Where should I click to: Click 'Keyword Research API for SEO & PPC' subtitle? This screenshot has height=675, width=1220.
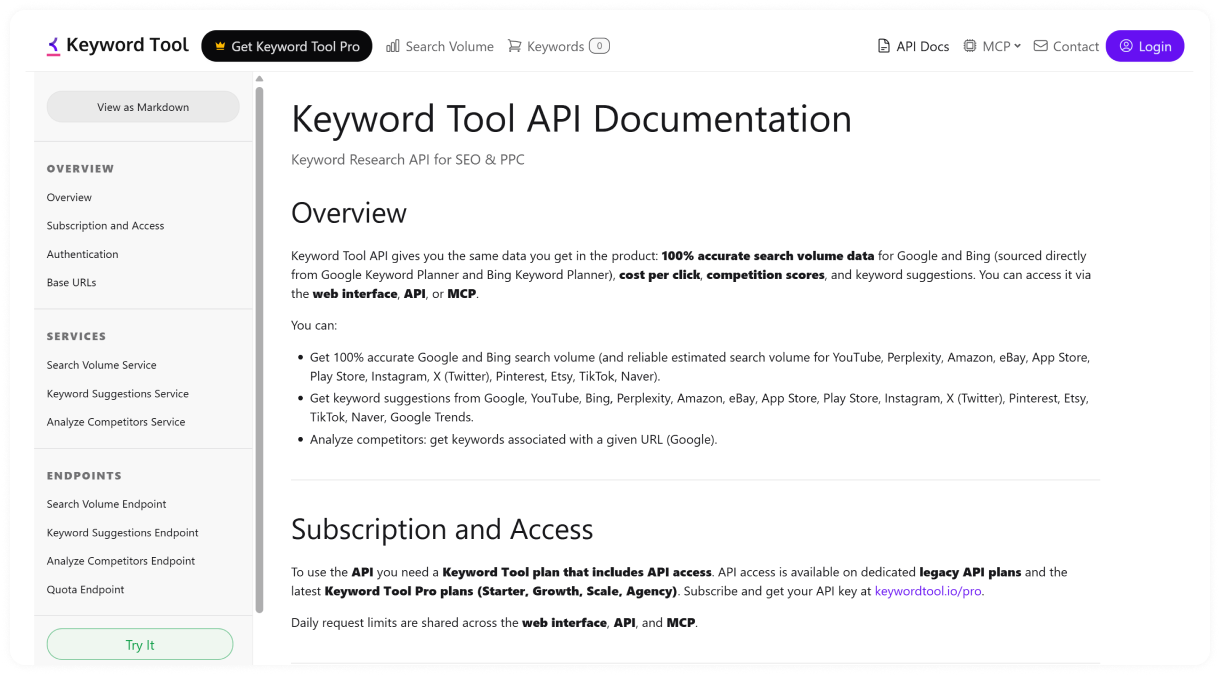pyautogui.click(x=408, y=160)
